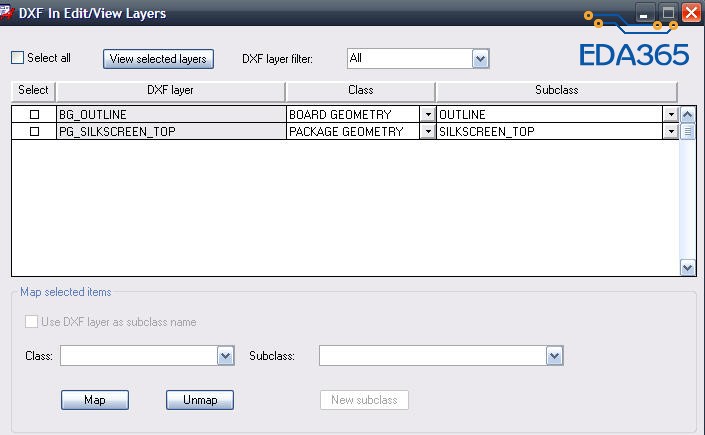Enable the Select all checkbox
705x435 pixels.
18,58
